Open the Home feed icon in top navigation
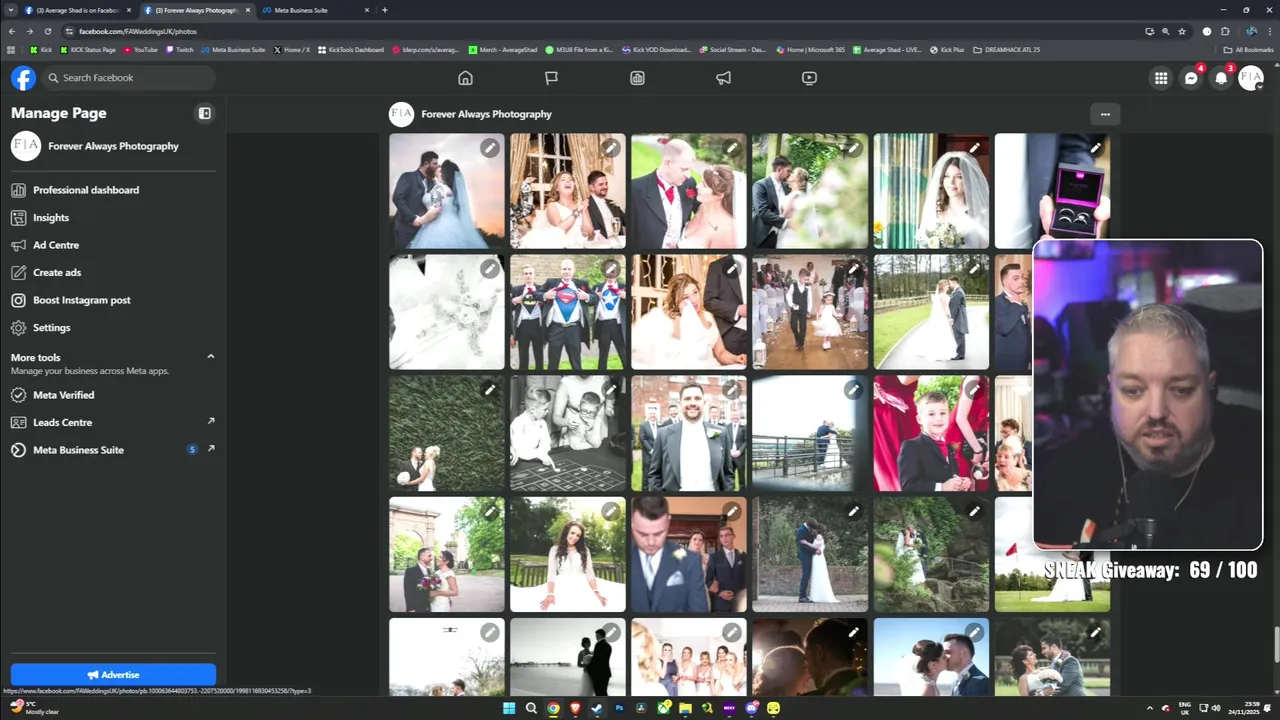Screen dimensions: 1280x720 pyautogui.click(x=465, y=78)
